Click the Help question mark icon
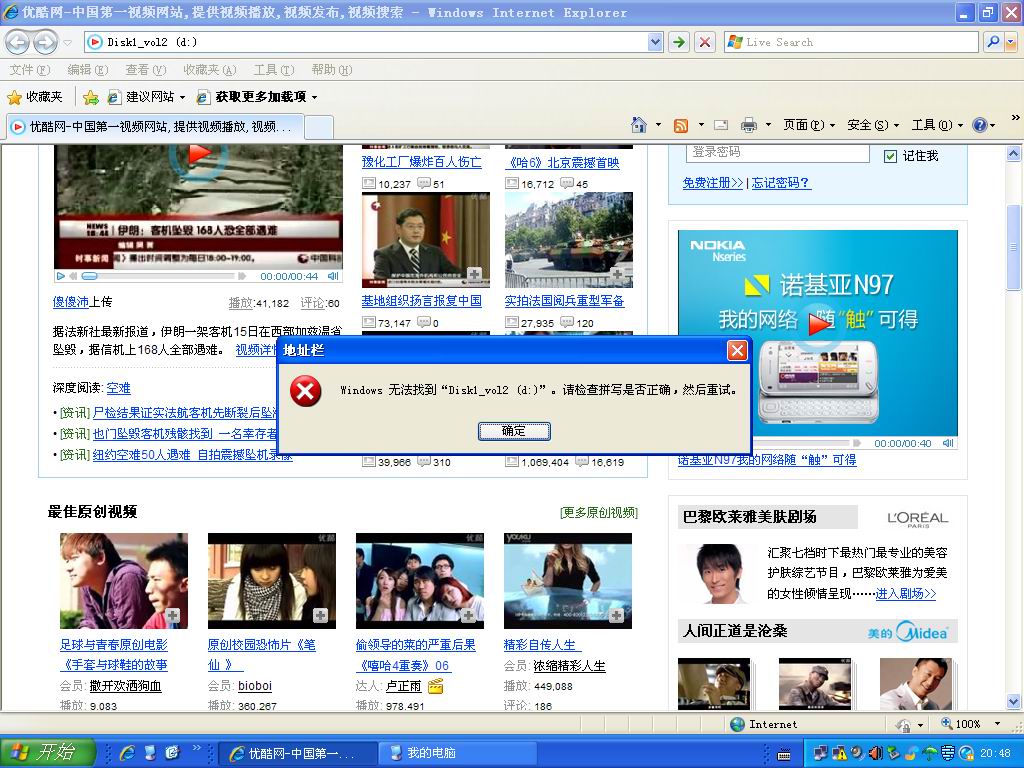 980,125
